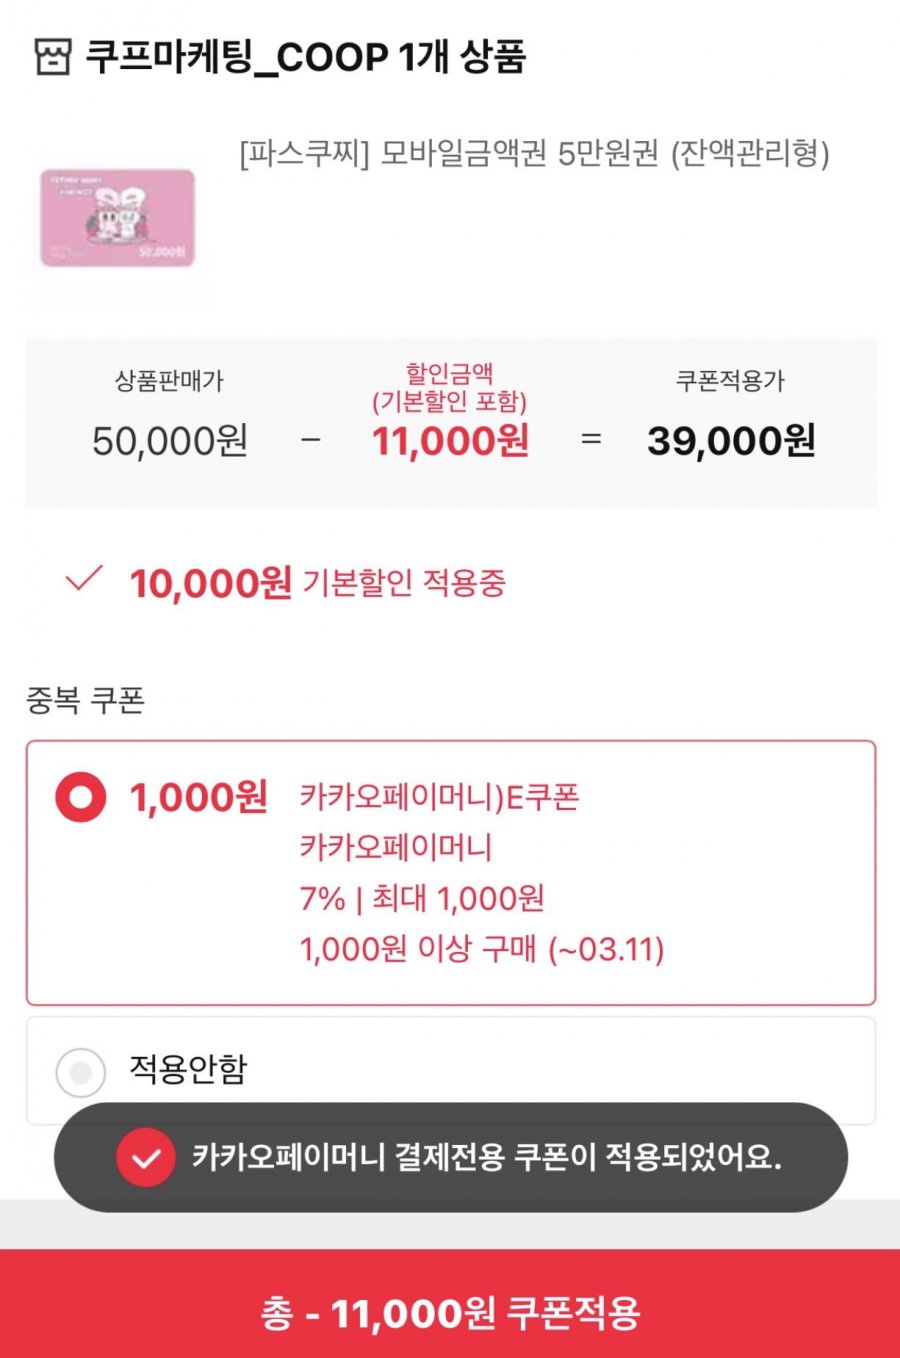The image size is (900, 1358).
Task: Click the 1,000원 이상 구매 (~03.11) condition text
Action: [x=482, y=948]
